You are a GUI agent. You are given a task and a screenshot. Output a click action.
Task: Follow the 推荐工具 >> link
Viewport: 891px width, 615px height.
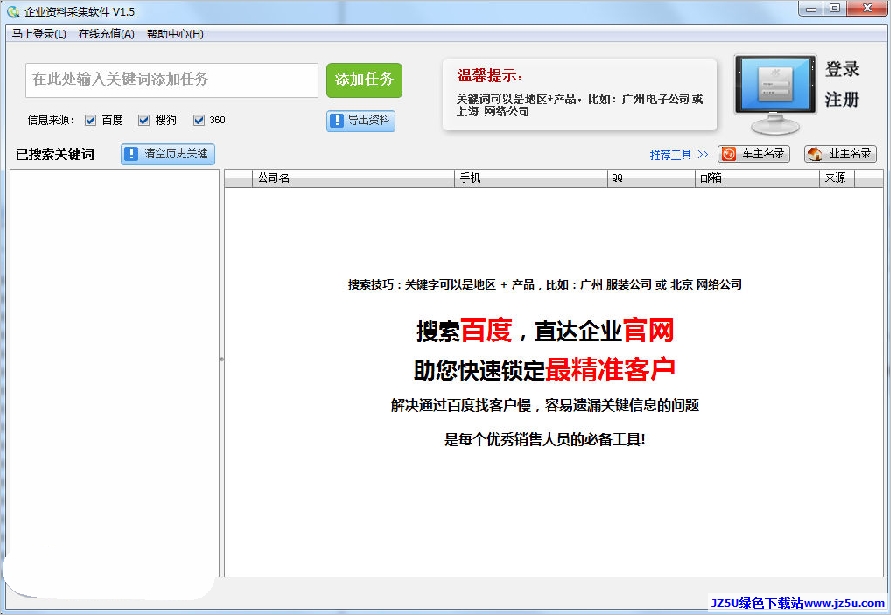tap(678, 155)
